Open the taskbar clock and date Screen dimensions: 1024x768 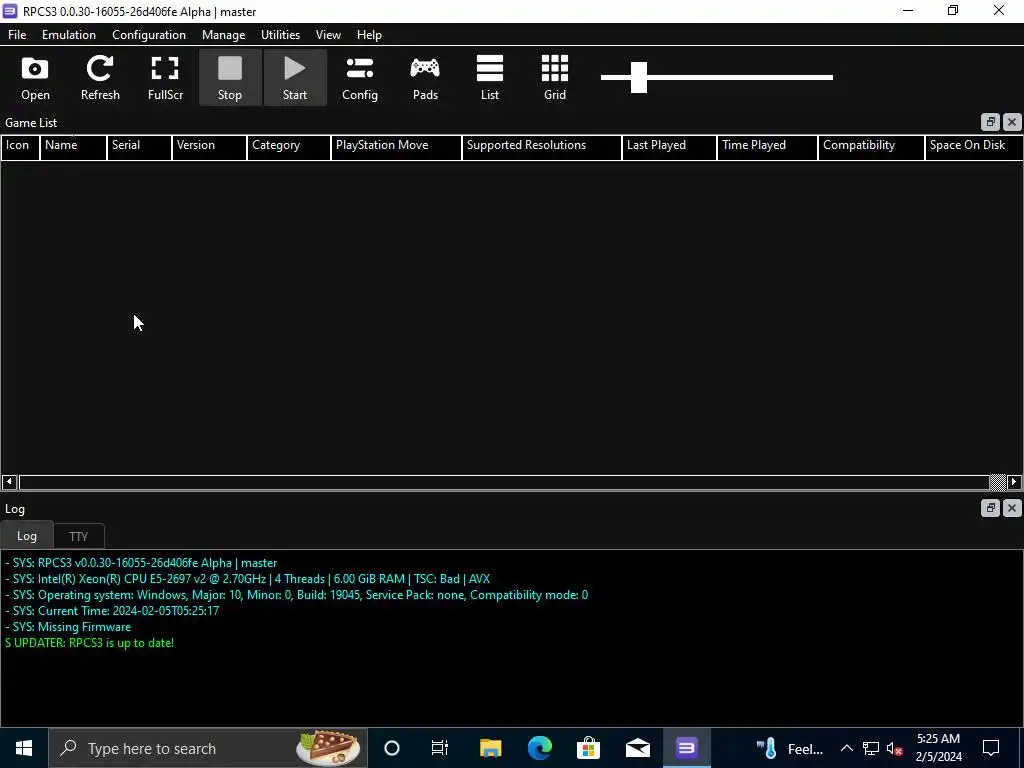[938, 748]
